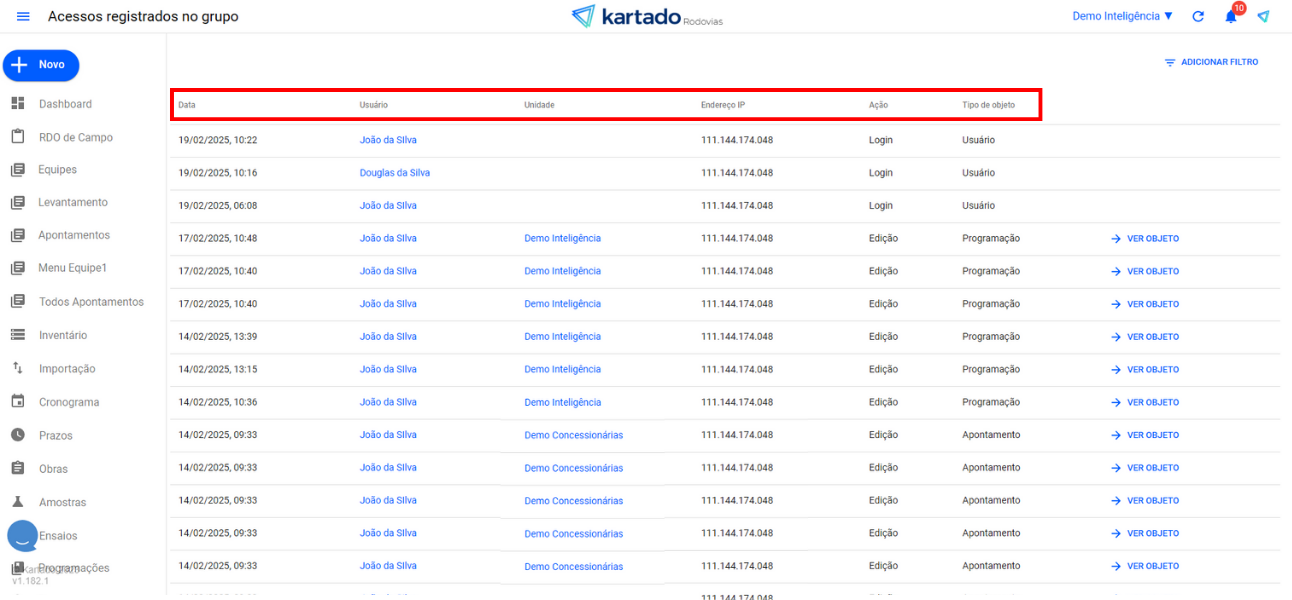Expand the Demo Inteligência dropdown
The image size is (1292, 600).
[1122, 17]
